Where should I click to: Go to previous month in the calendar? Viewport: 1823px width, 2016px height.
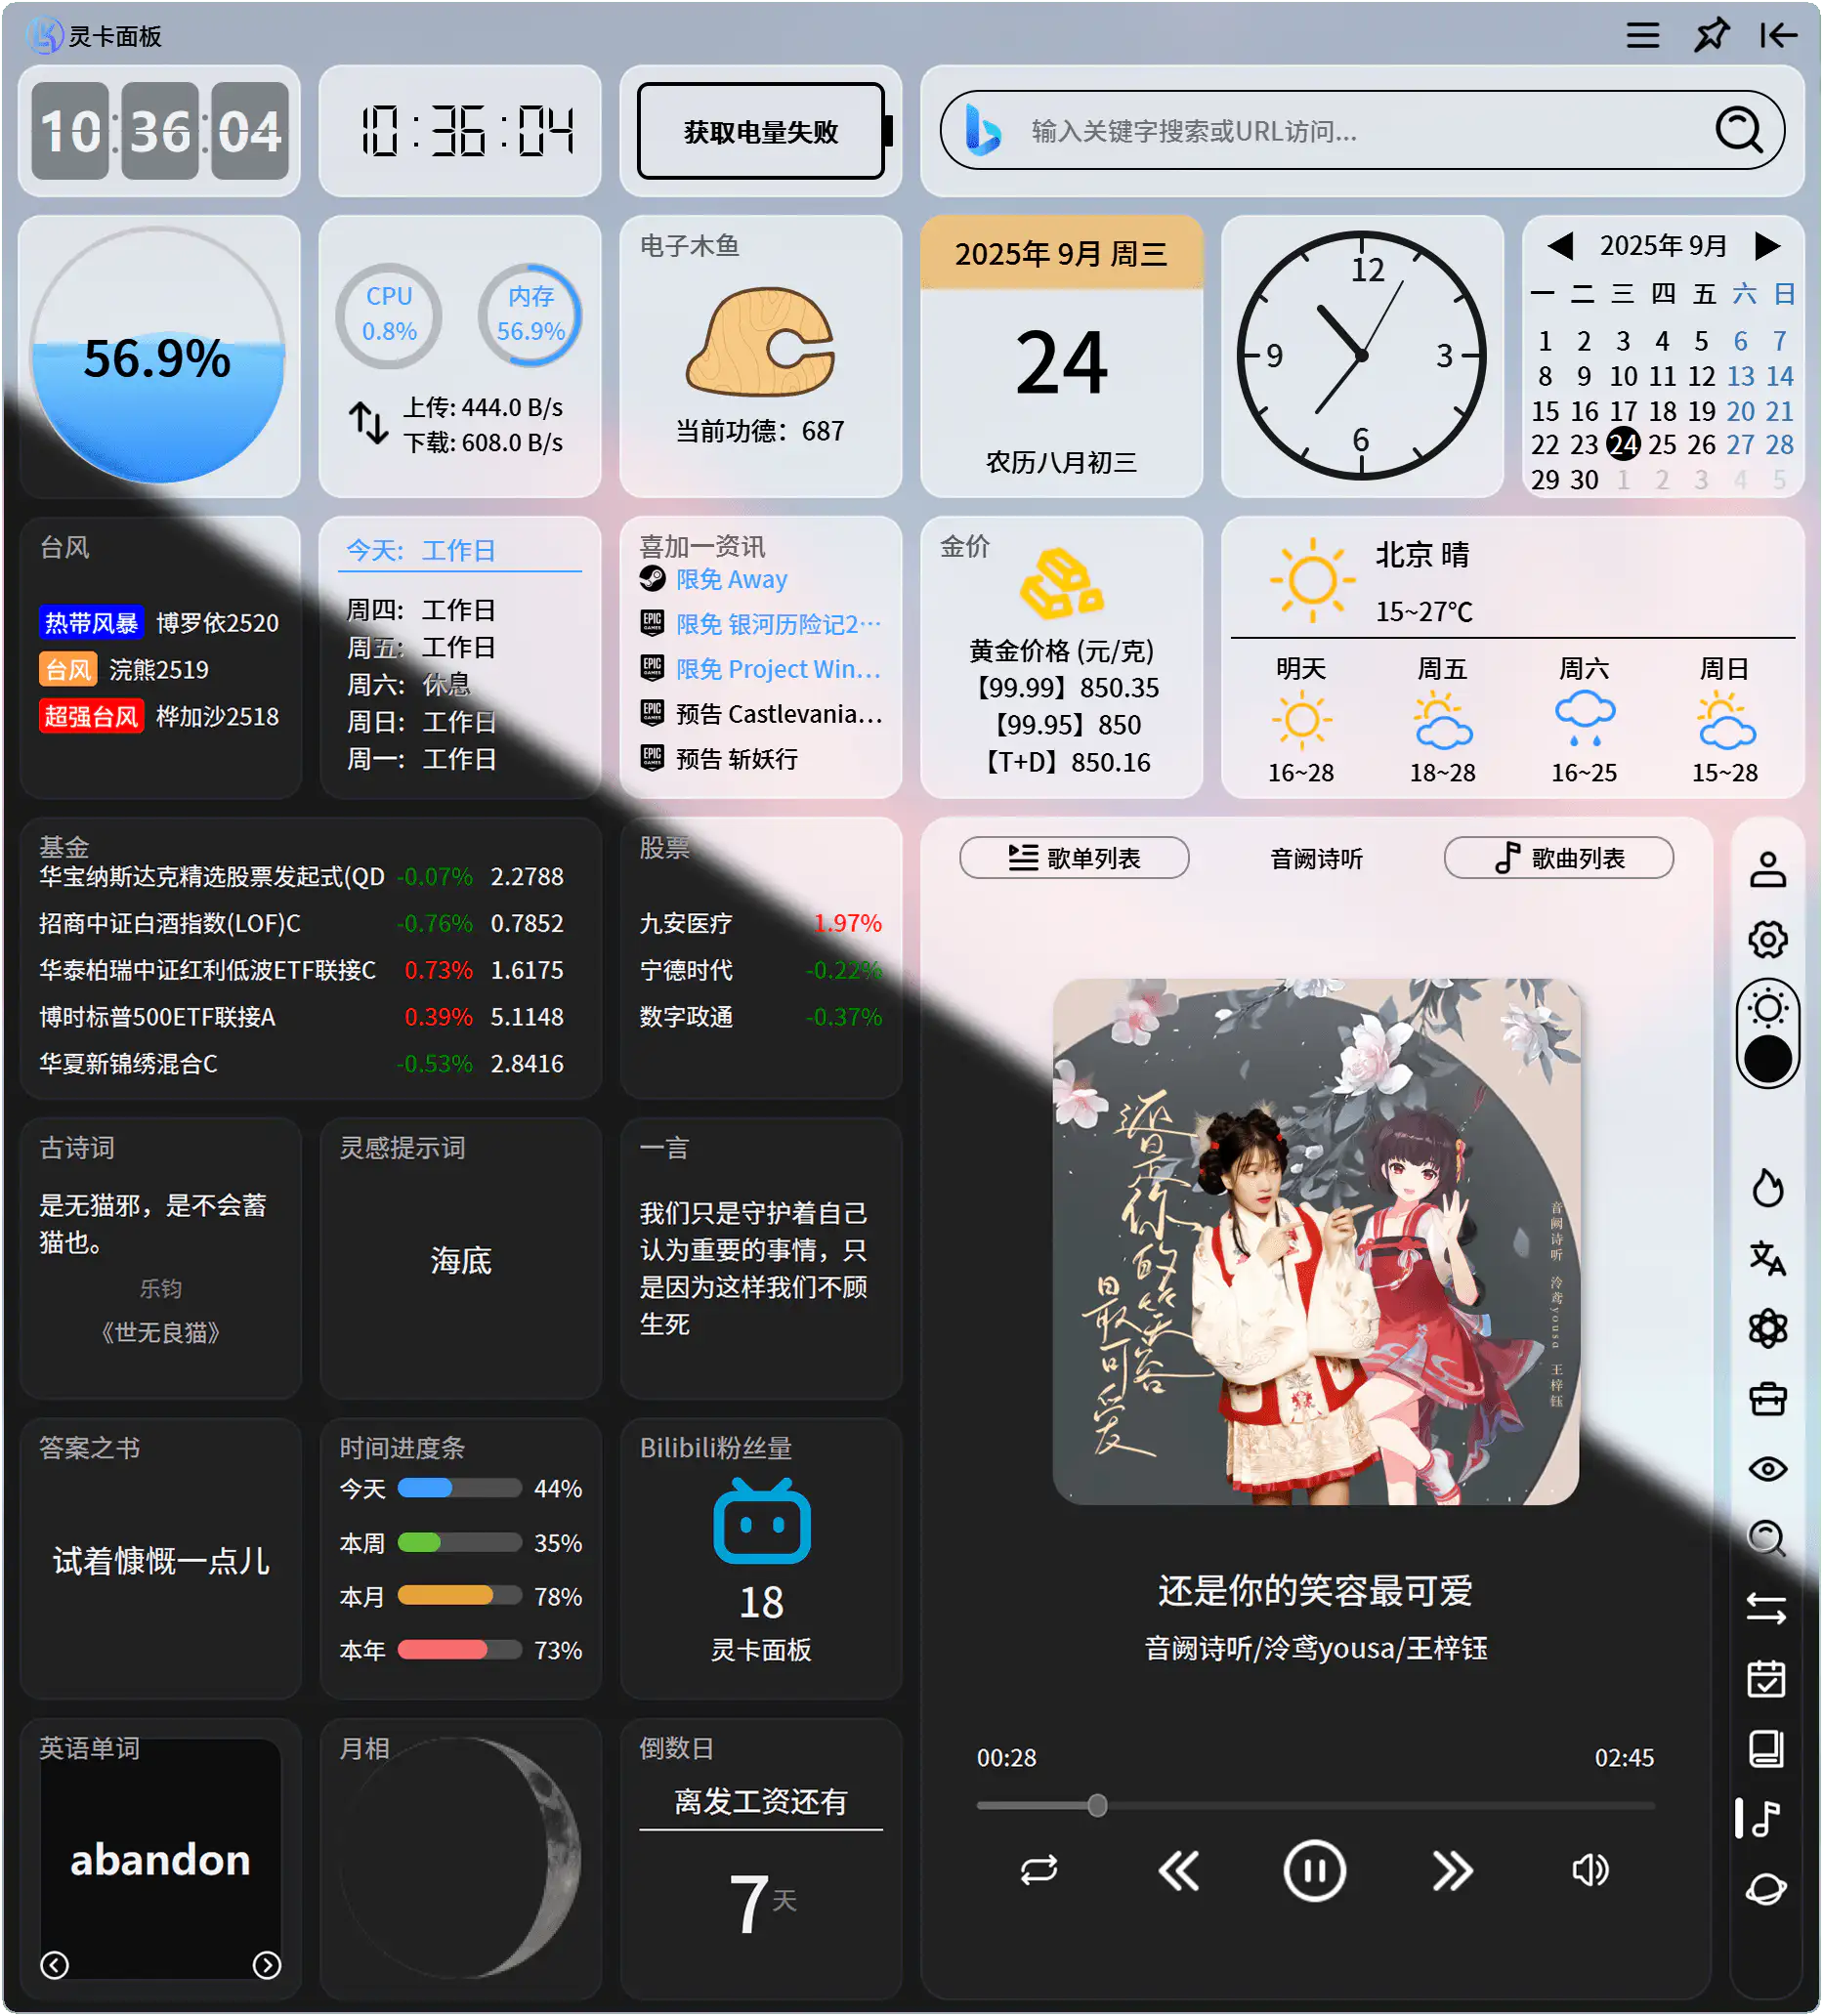(x=1560, y=245)
